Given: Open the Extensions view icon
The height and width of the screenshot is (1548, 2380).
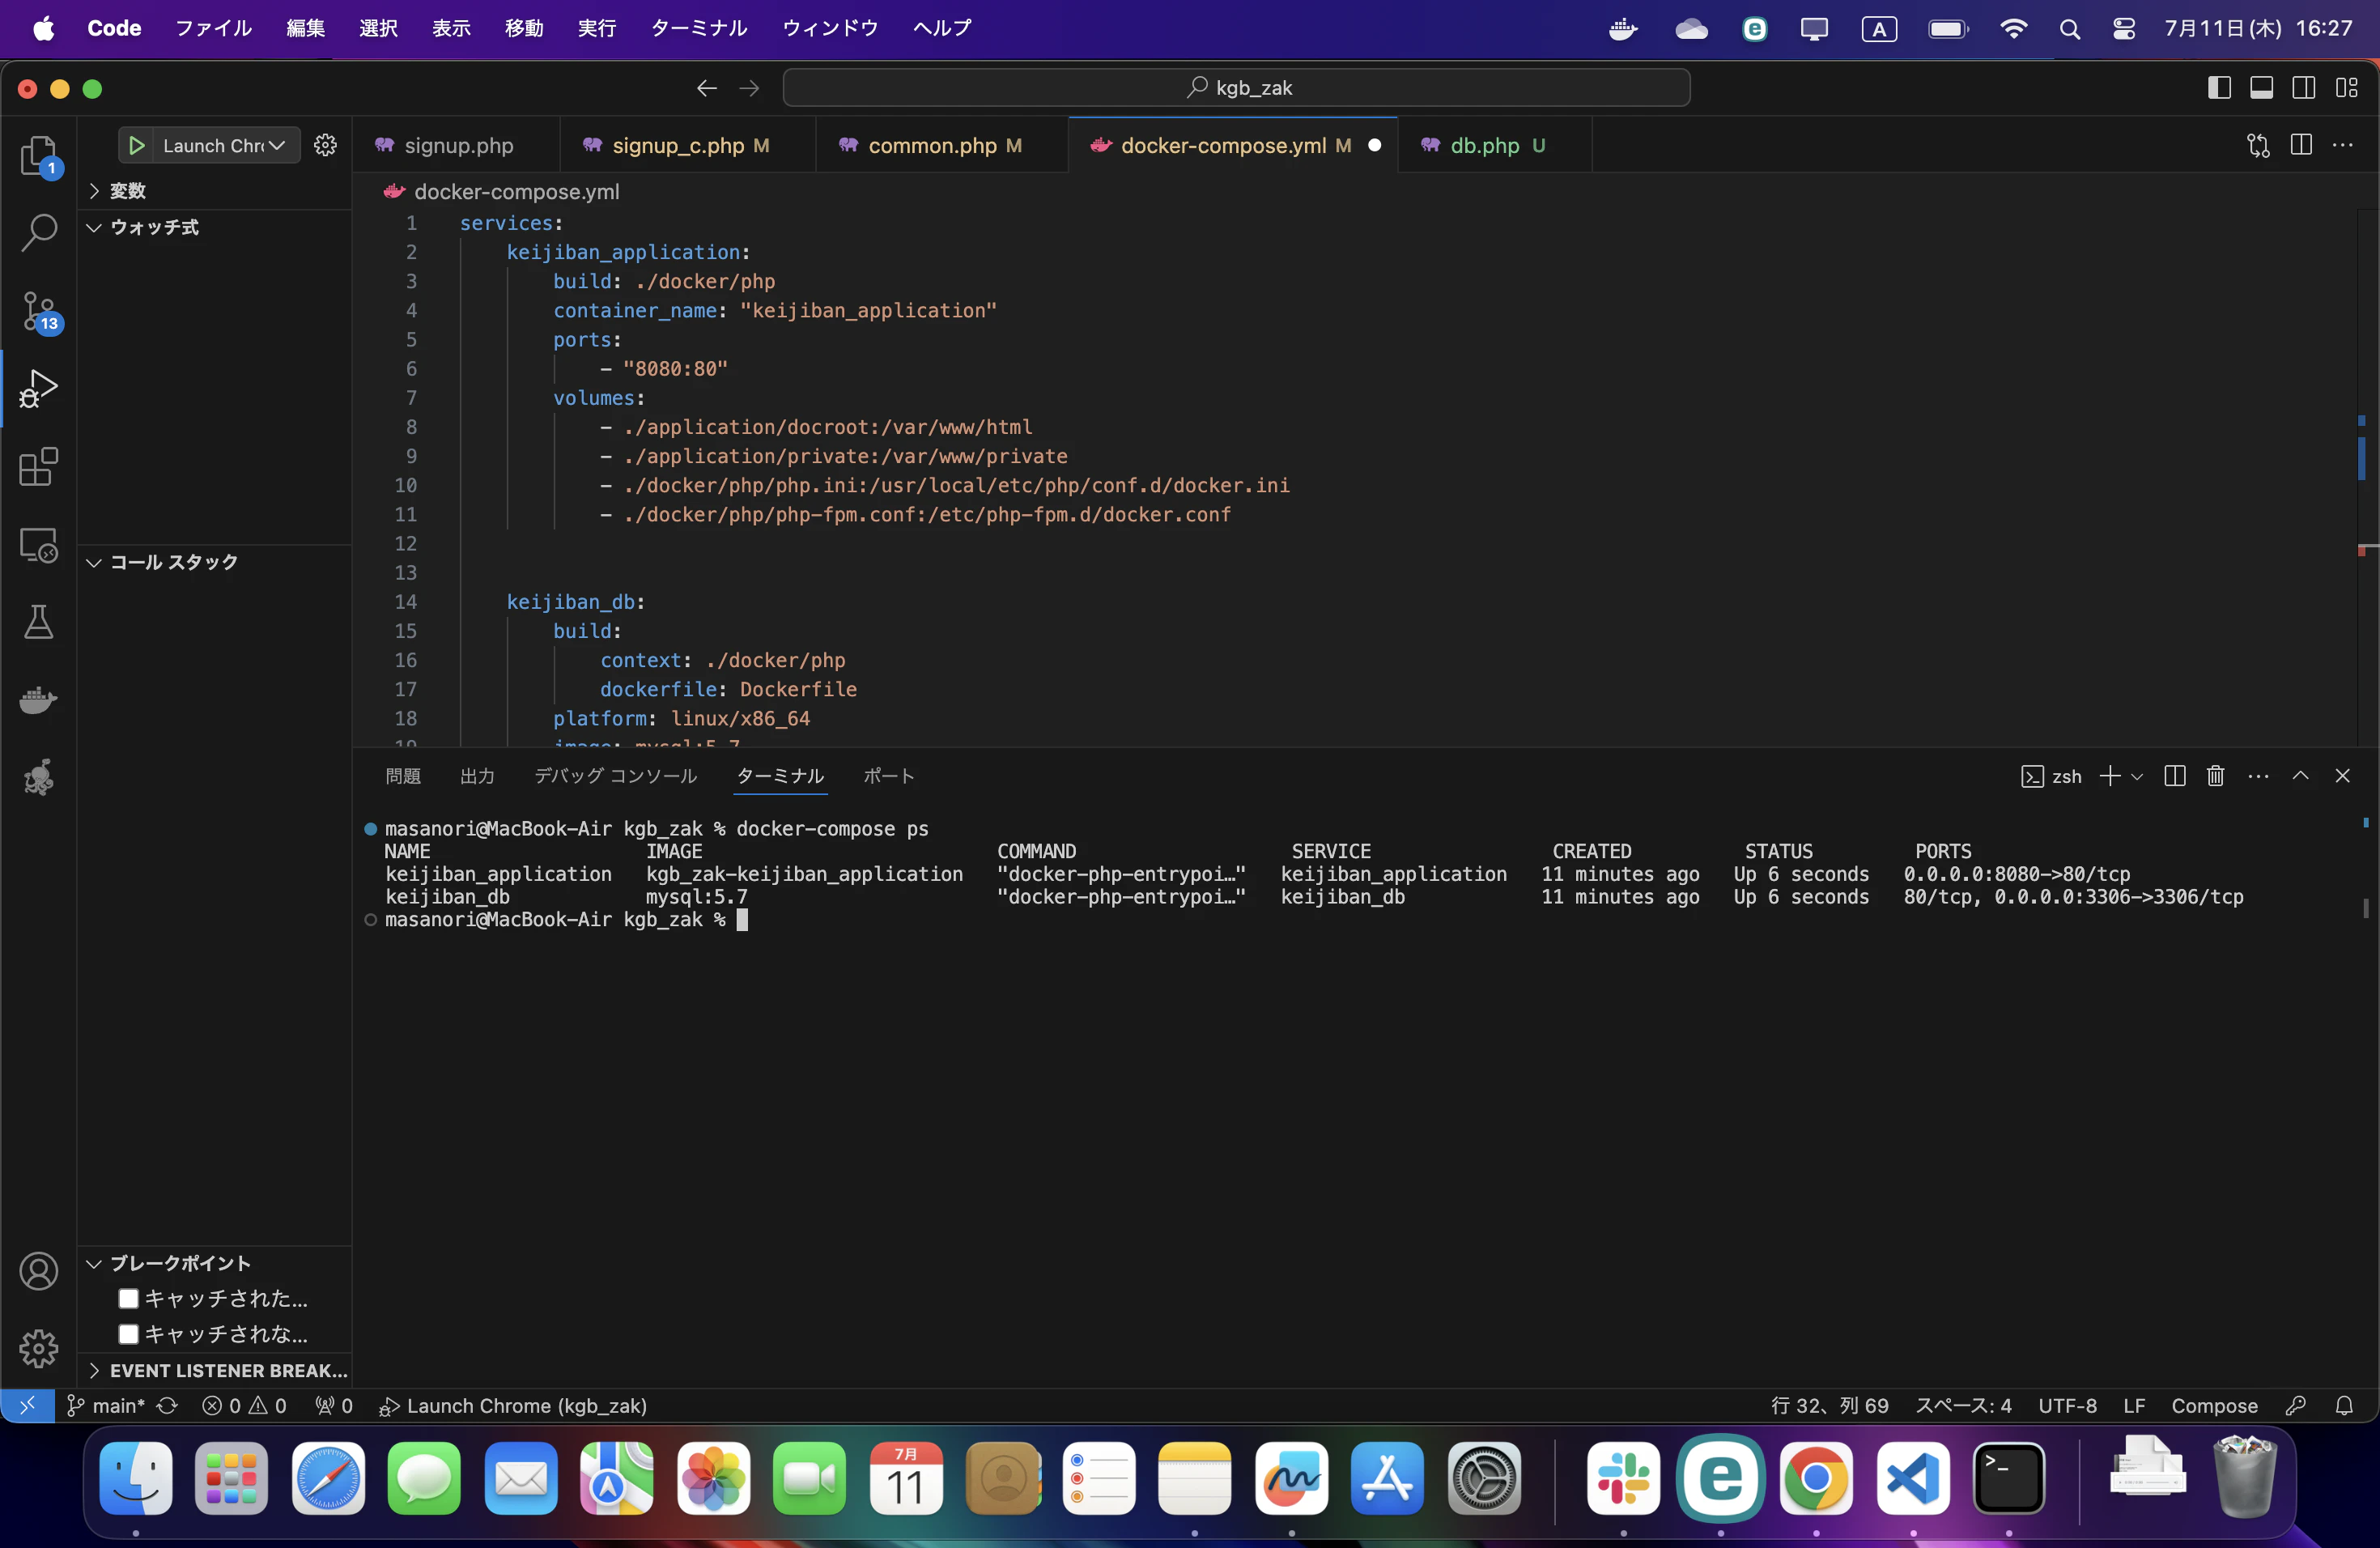Looking at the screenshot, I should pyautogui.click(x=38, y=467).
